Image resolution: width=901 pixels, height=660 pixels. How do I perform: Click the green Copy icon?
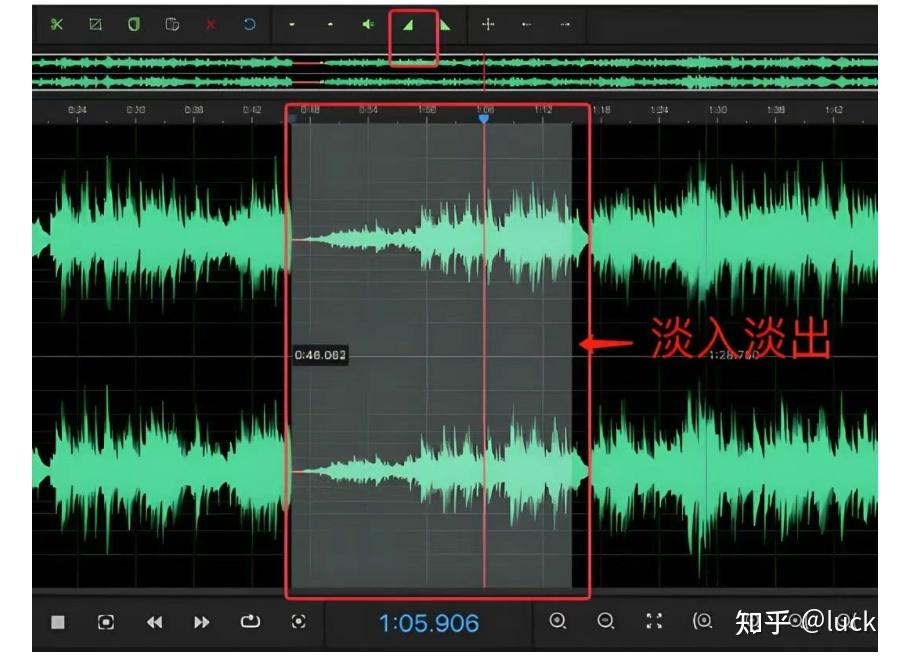tap(134, 24)
